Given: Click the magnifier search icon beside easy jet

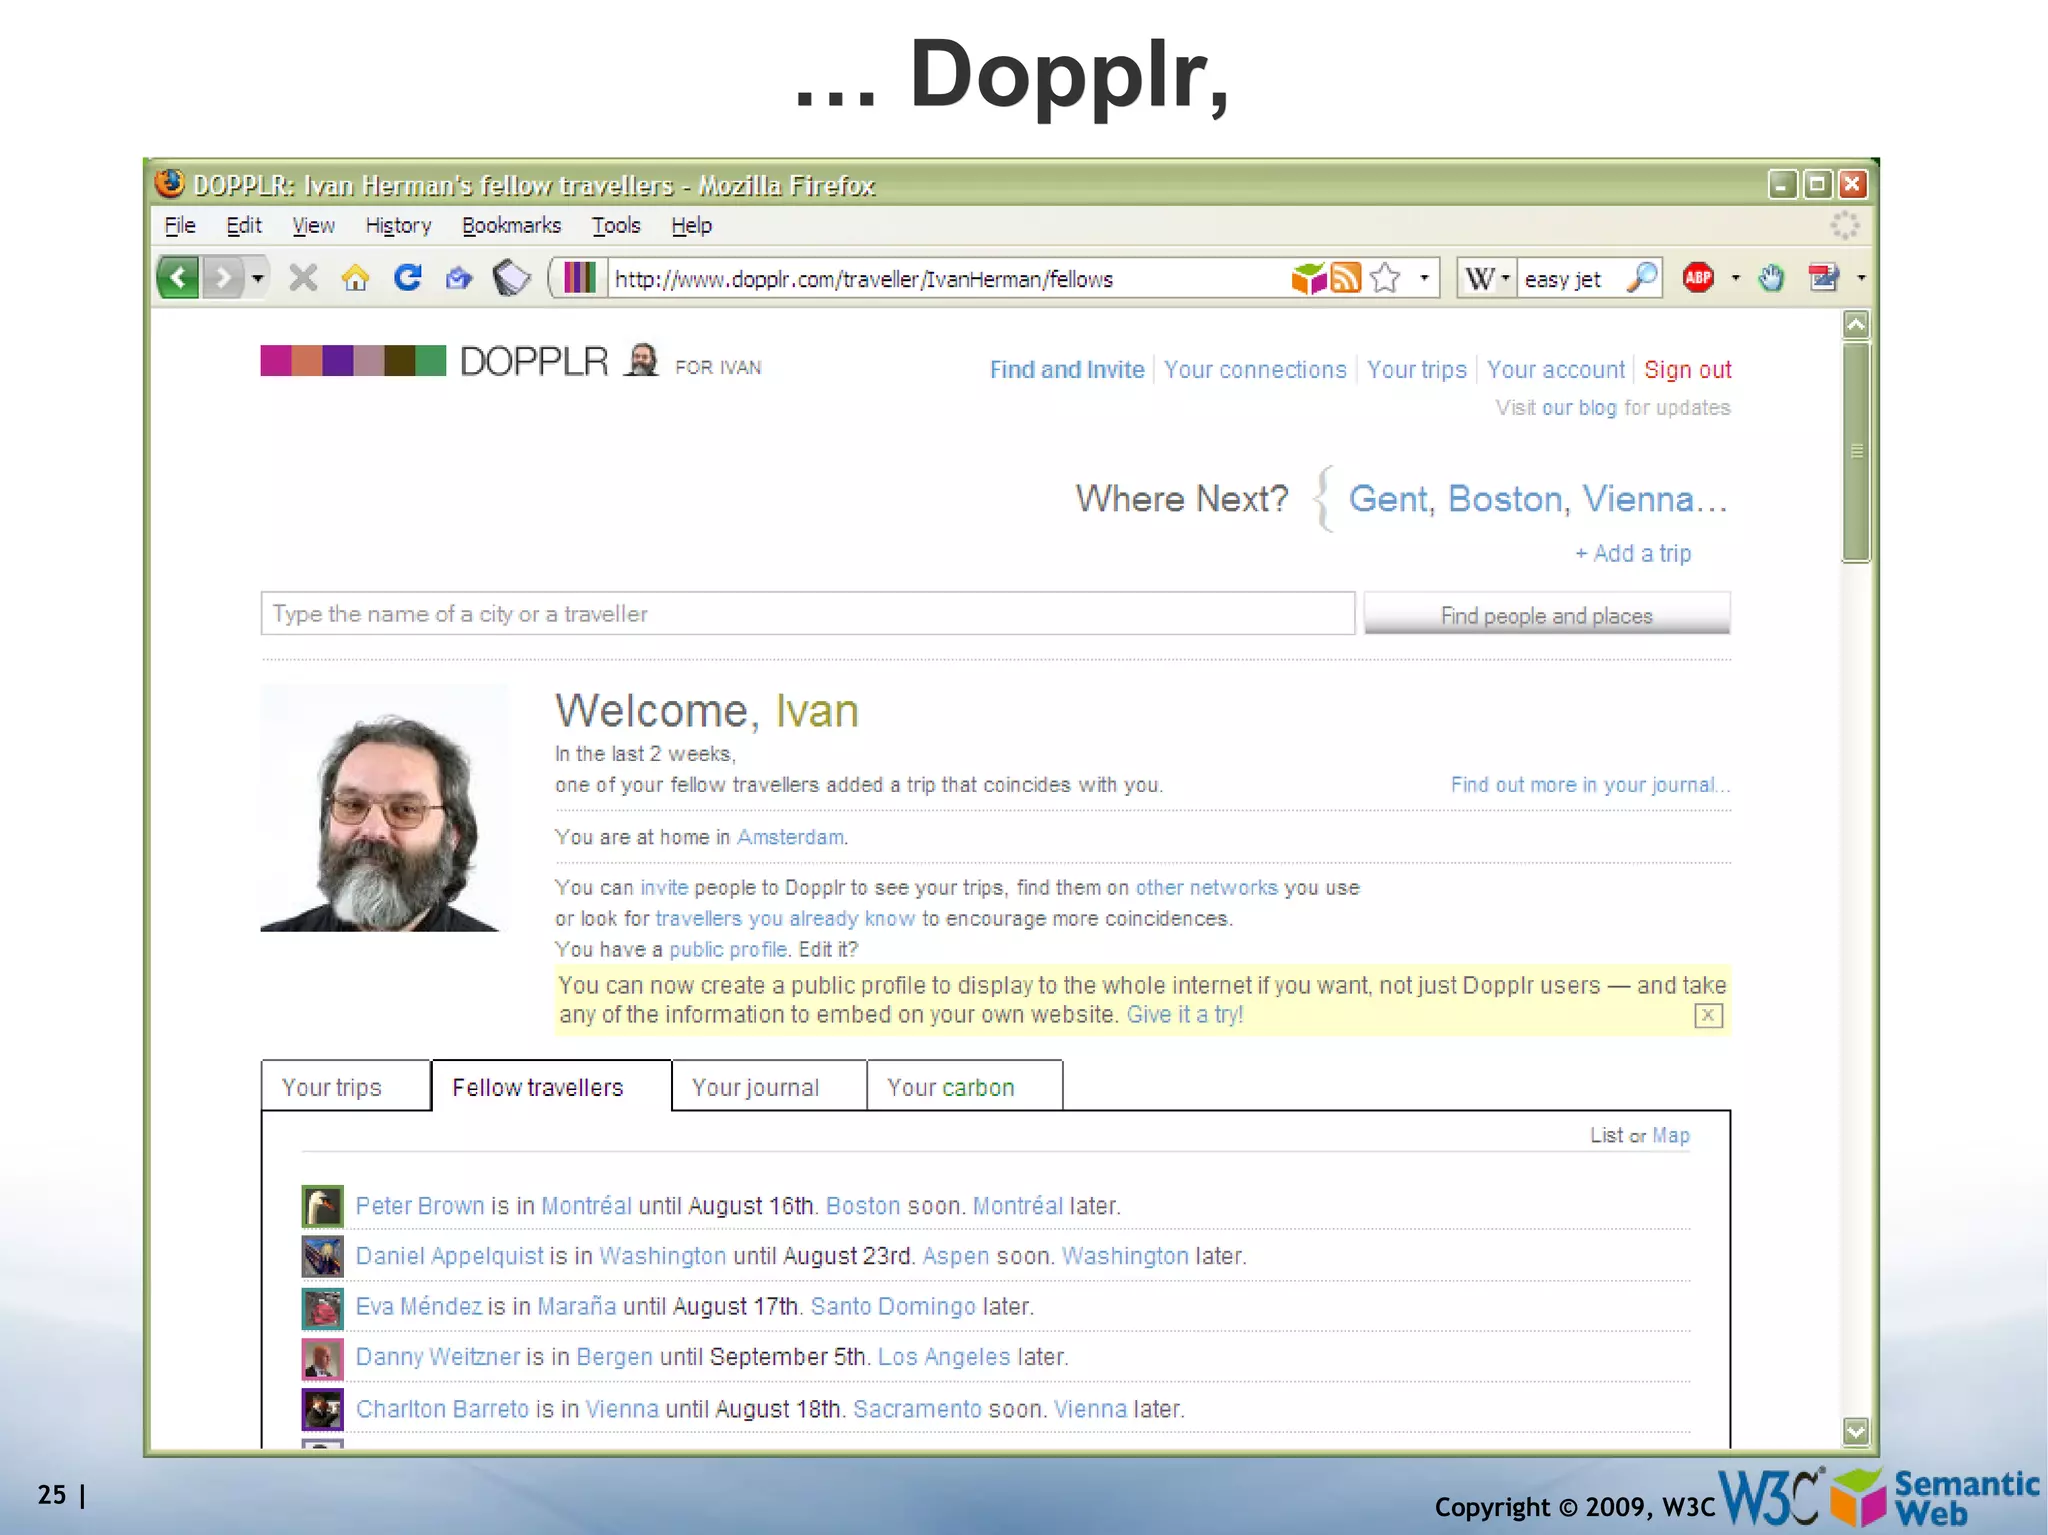Looking at the screenshot, I should click(x=1641, y=277).
